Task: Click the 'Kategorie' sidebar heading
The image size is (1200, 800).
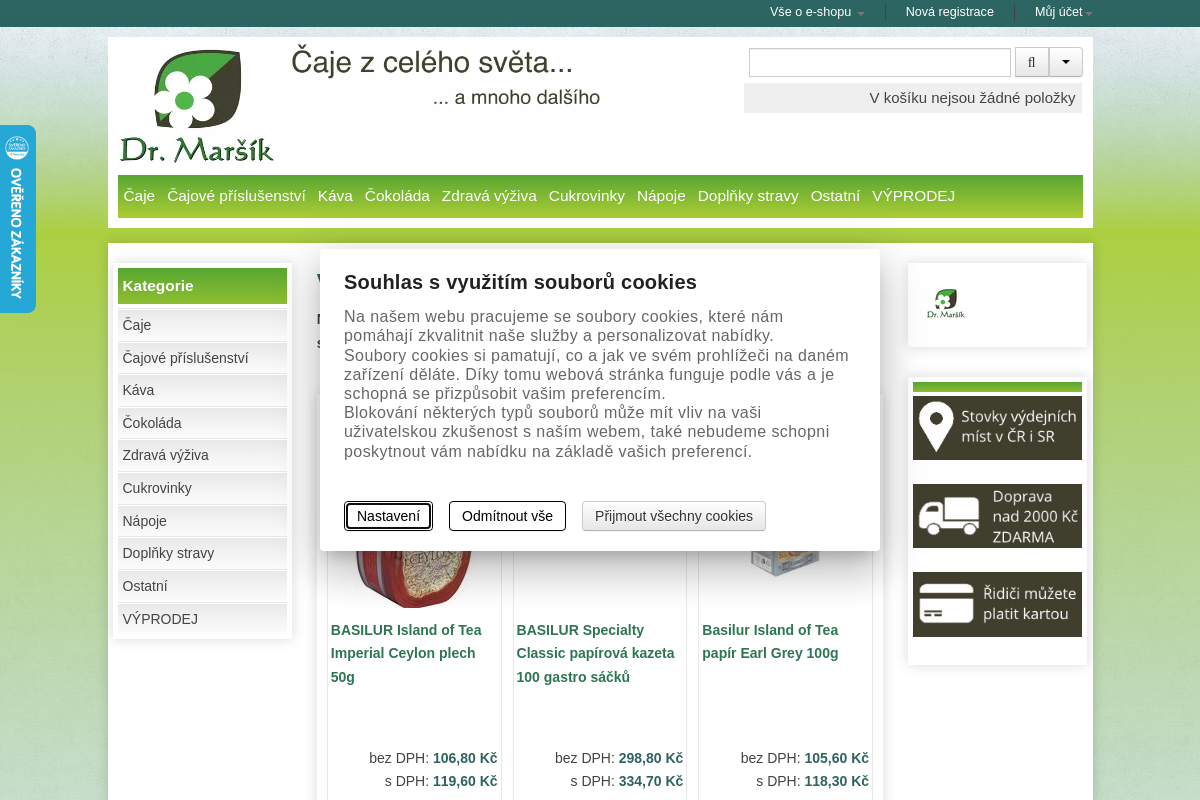Action: pyautogui.click(x=202, y=286)
